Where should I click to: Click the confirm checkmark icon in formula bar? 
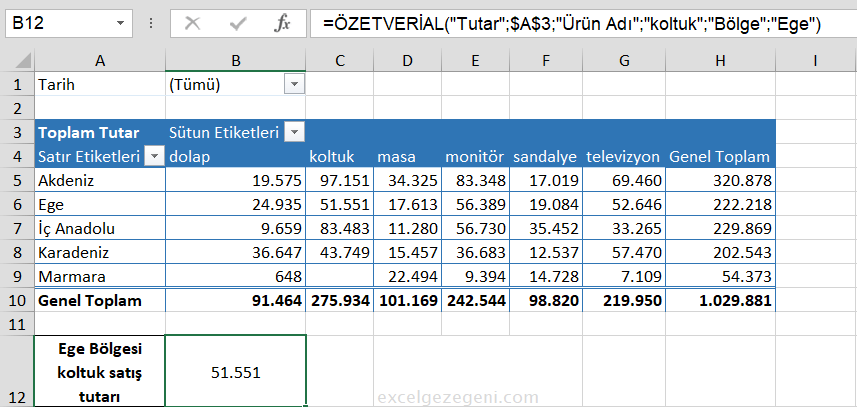point(238,23)
